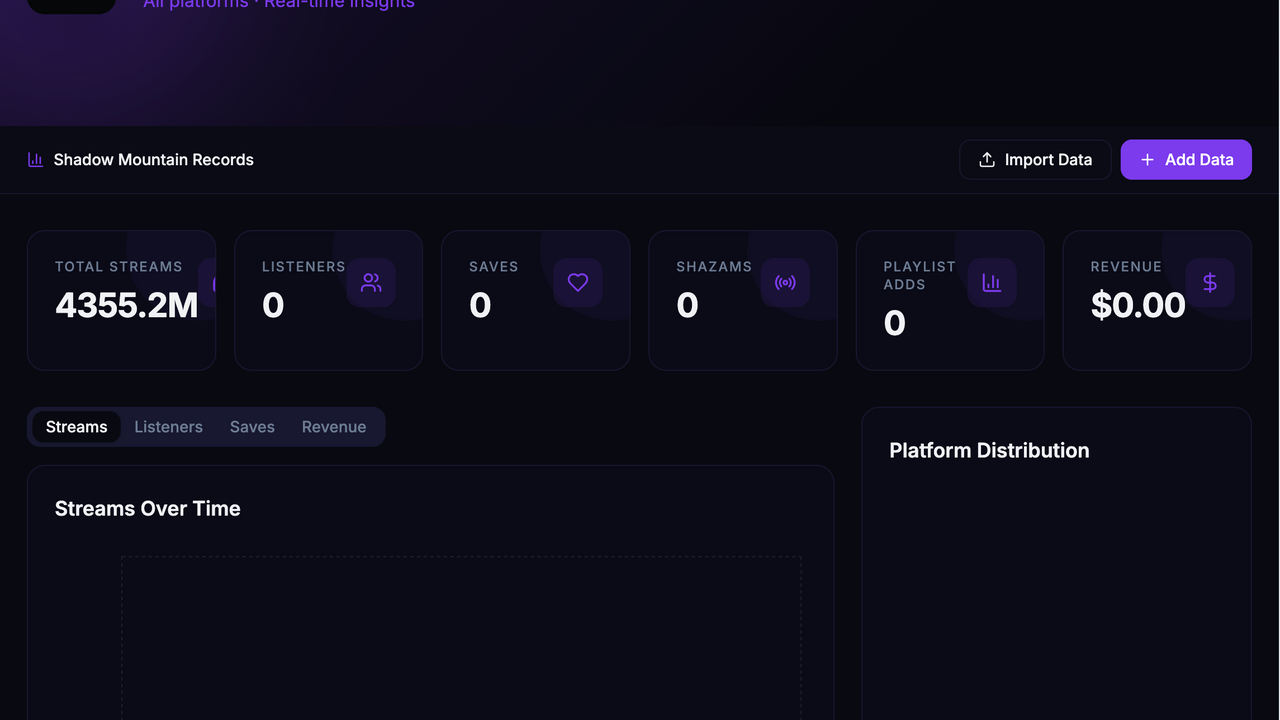Click the Streams Over Time chart area
Image resolution: width=1280 pixels, height=720 pixels.
point(461,638)
